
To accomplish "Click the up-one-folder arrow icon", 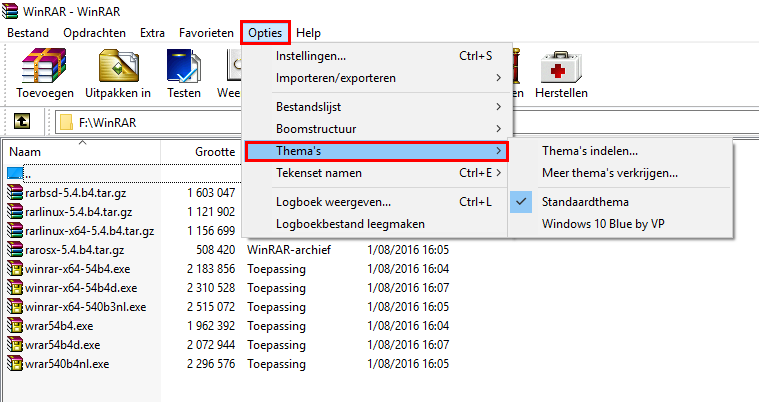I will 22,121.
